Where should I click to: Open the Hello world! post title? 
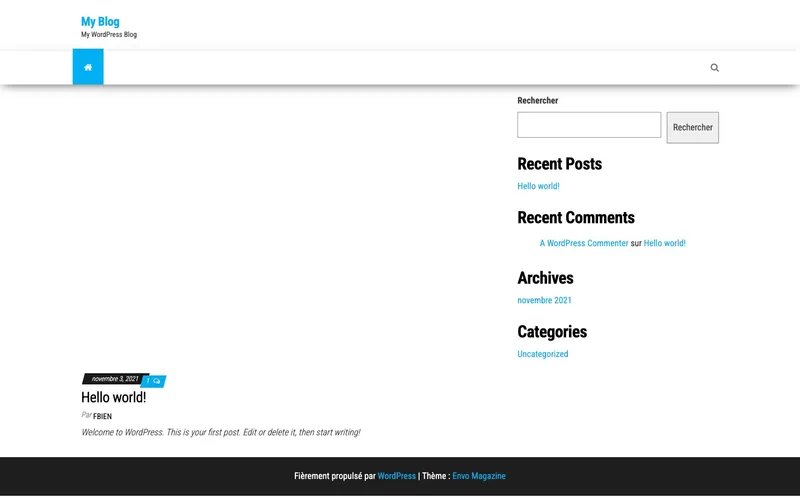click(x=113, y=397)
